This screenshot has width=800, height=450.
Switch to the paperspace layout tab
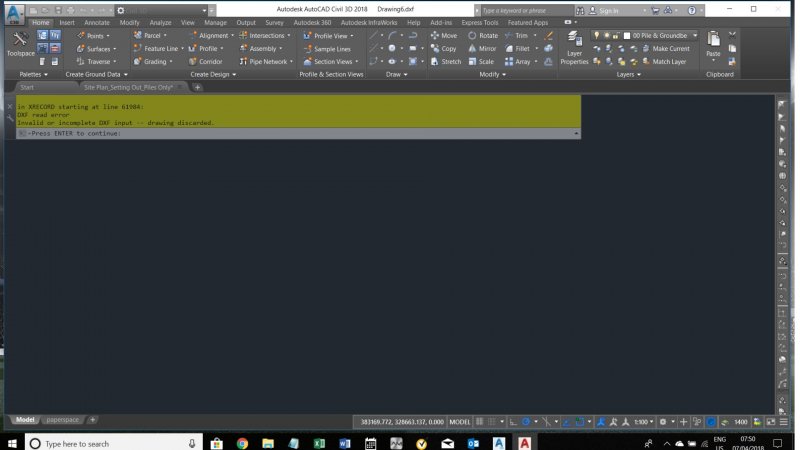[63, 420]
